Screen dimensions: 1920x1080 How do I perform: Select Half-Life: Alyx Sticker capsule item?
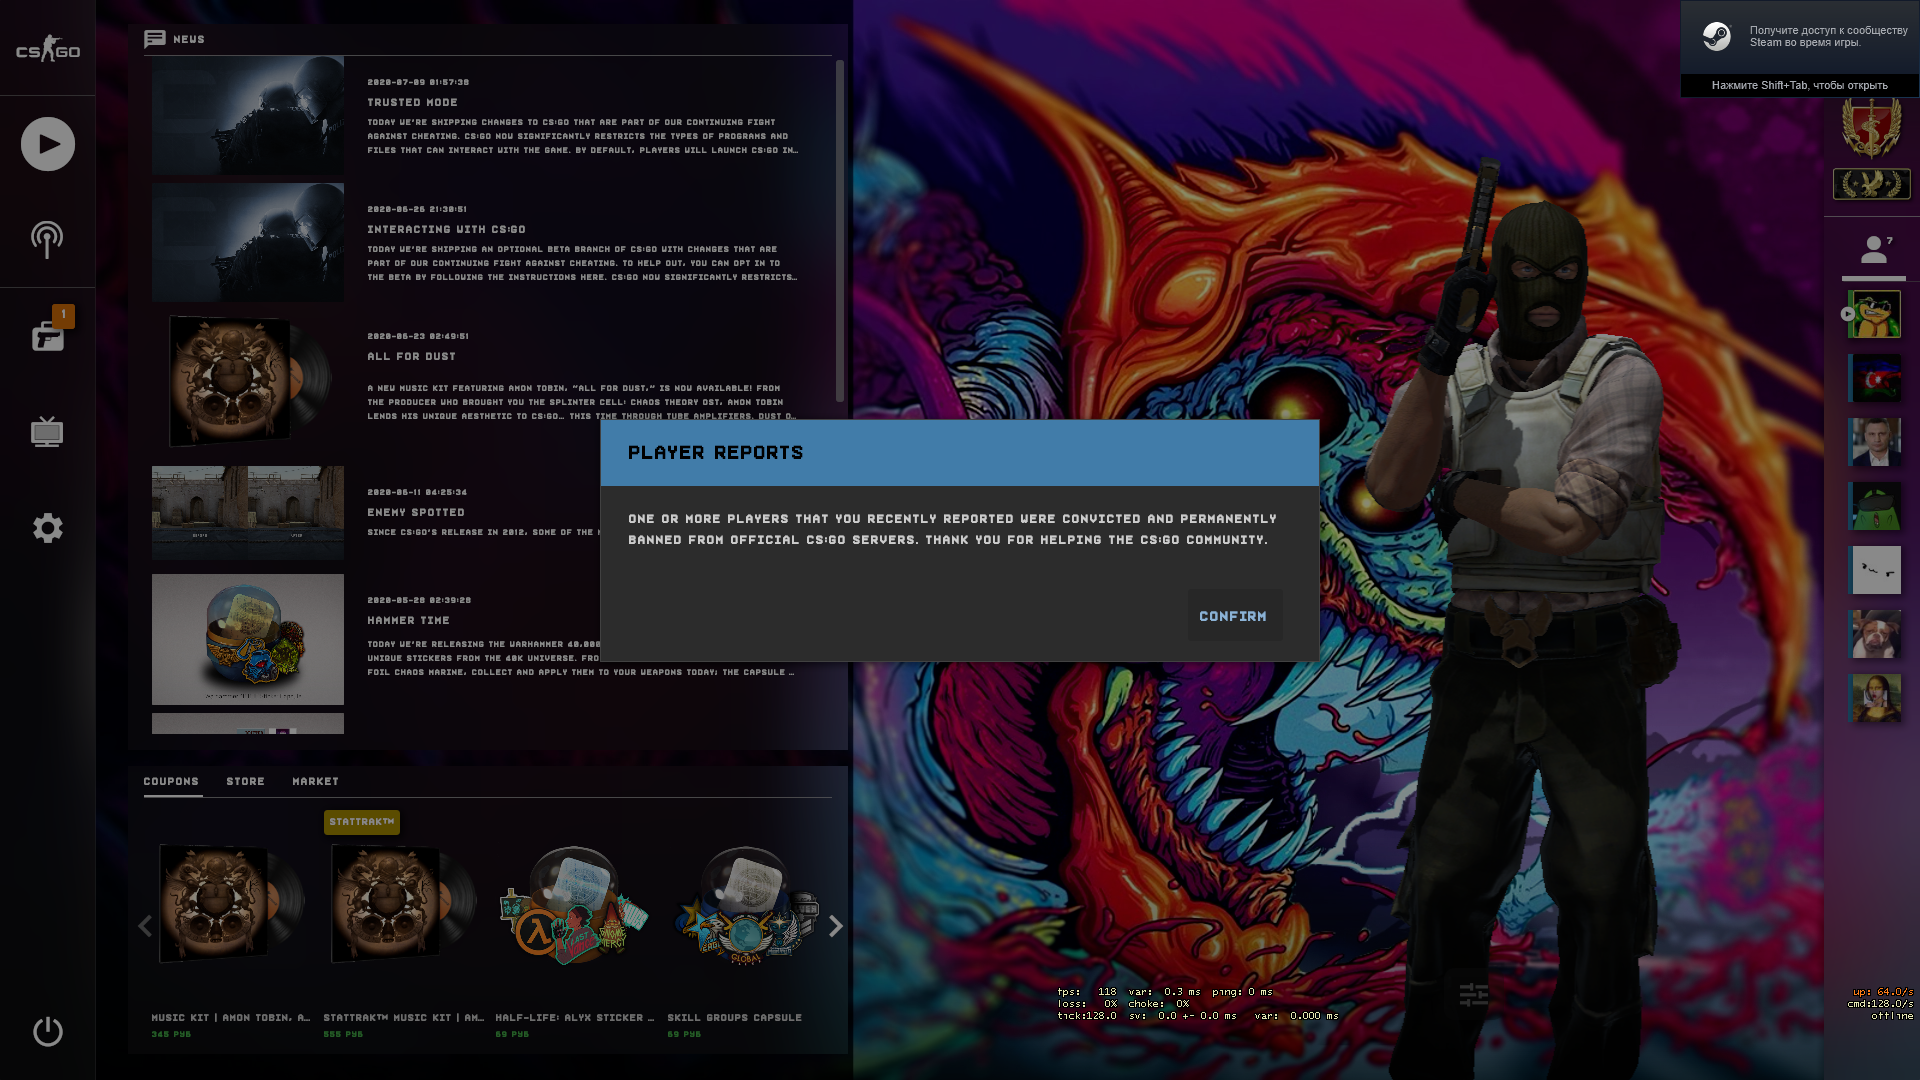(575, 905)
